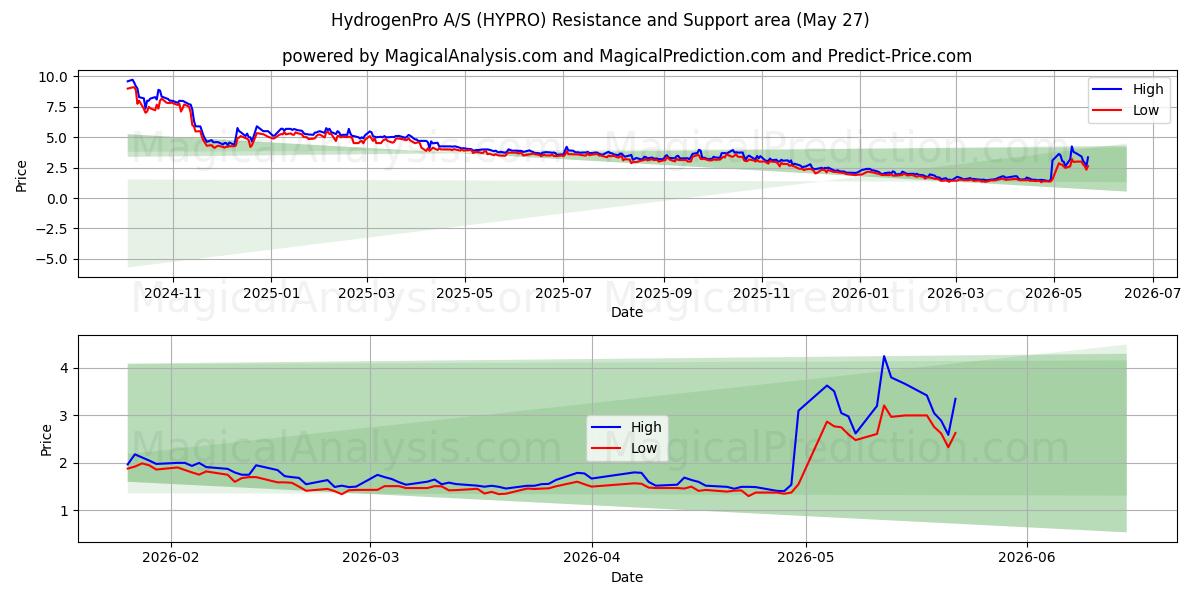The image size is (1200, 600).
Task: Click the 2025-09 date tick in top chart
Action: tap(662, 294)
